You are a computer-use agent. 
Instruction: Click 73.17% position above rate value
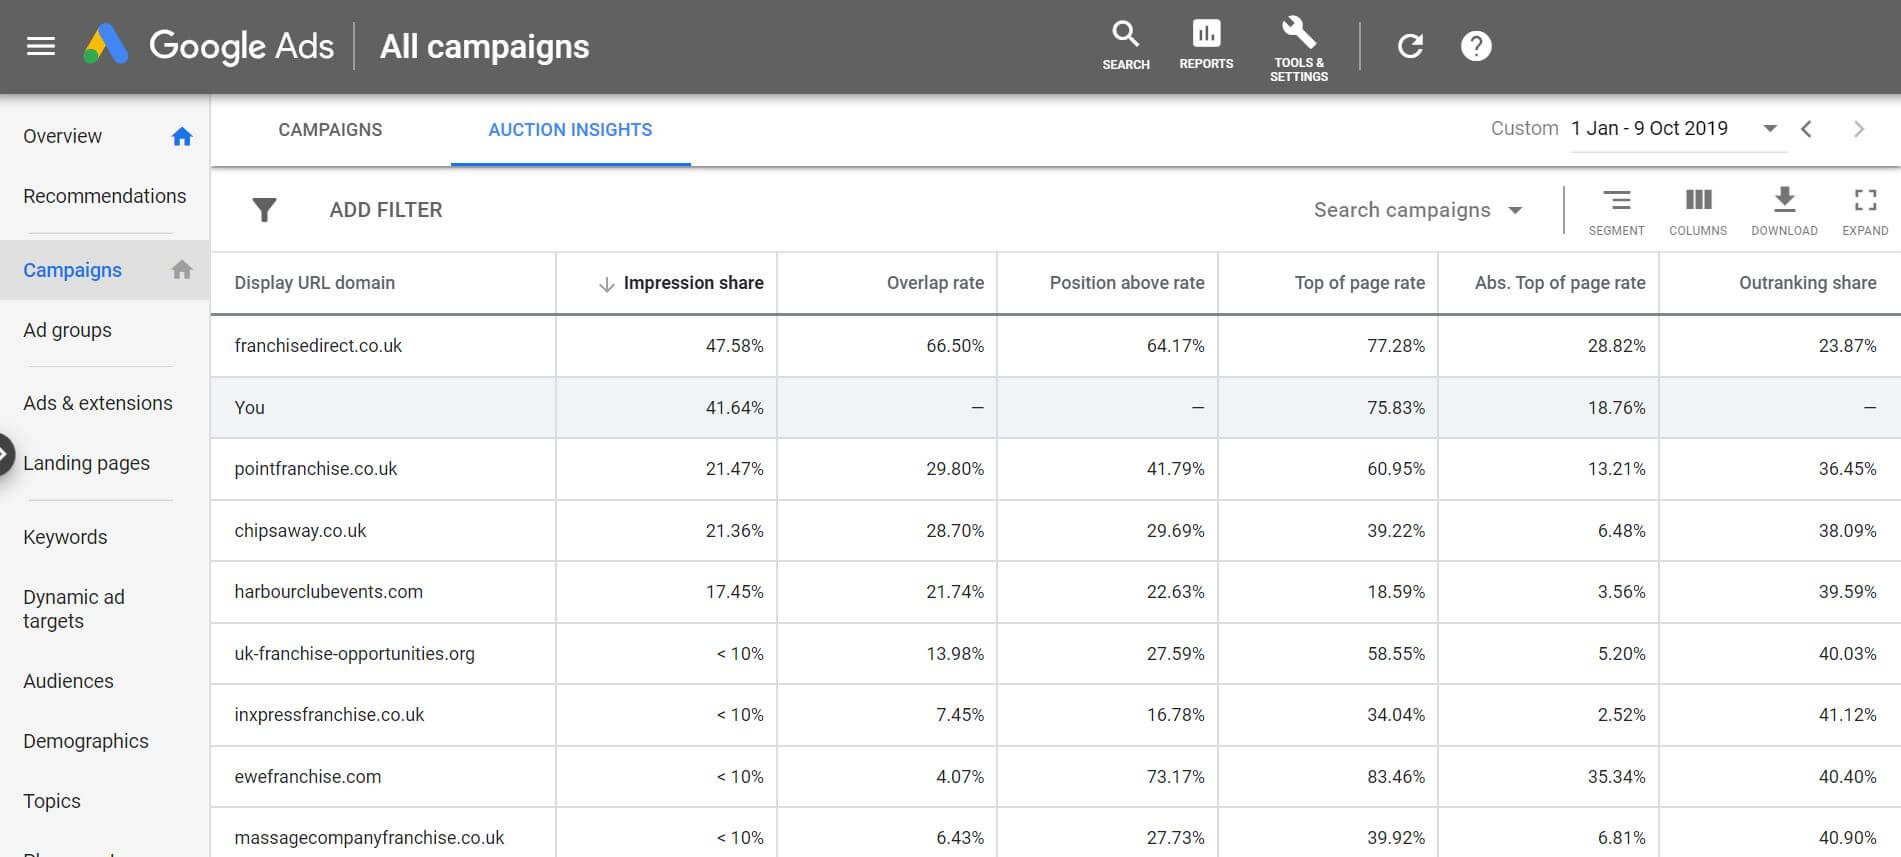coord(1175,777)
